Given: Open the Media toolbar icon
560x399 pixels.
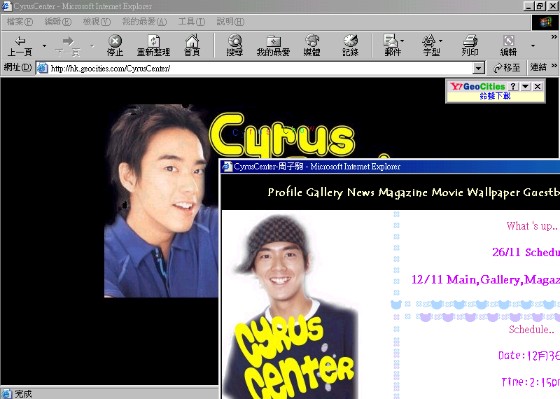Looking at the screenshot, I should coord(312,46).
